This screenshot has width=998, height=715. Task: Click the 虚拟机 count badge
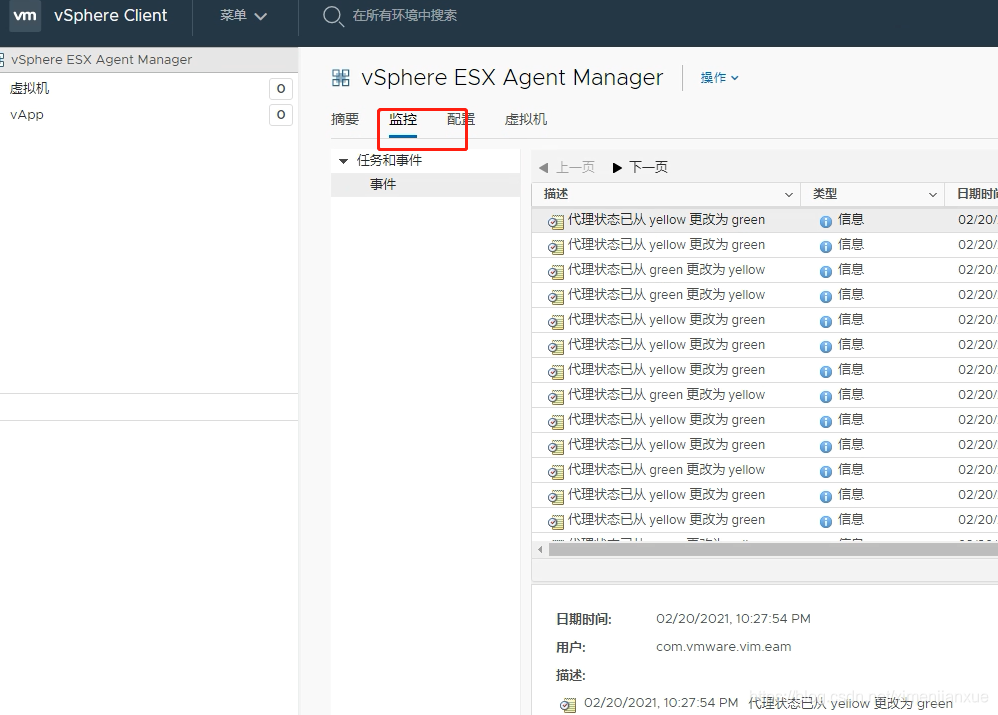(281, 88)
